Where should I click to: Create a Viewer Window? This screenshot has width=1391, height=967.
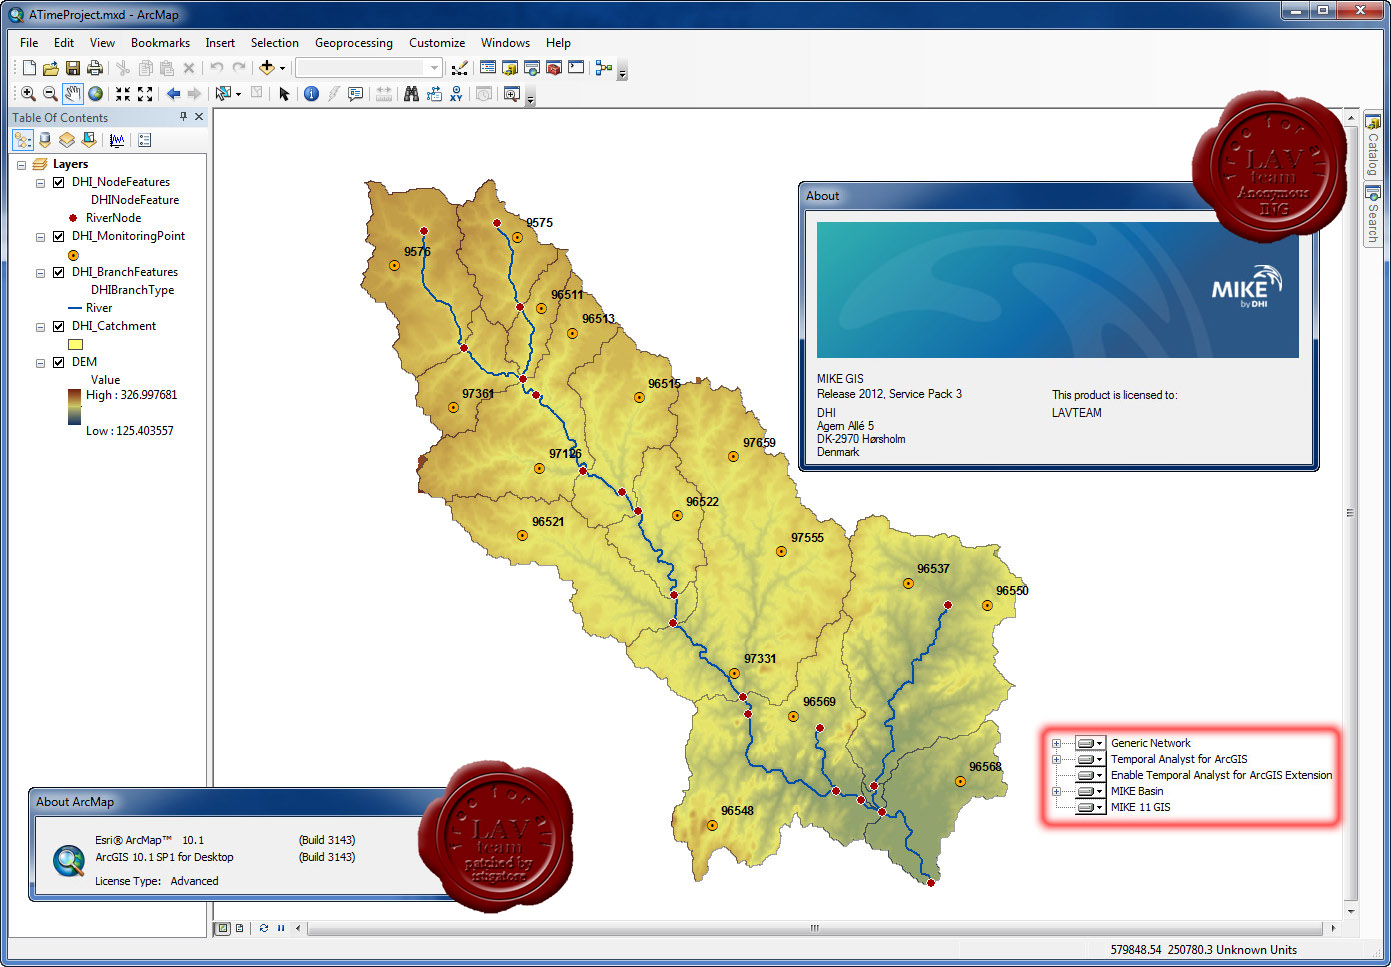512,94
